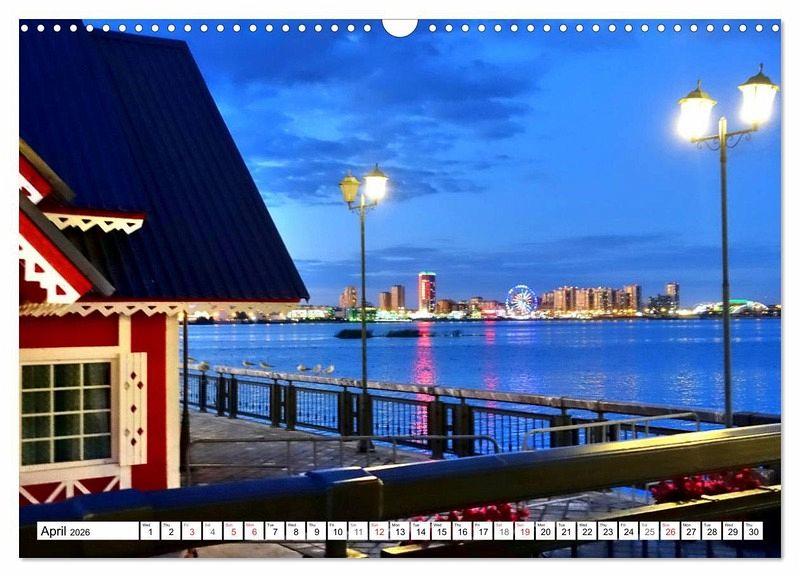The height and width of the screenshot is (577, 800).
Task: Select date 10 in the calendar strip
Action: [337, 531]
